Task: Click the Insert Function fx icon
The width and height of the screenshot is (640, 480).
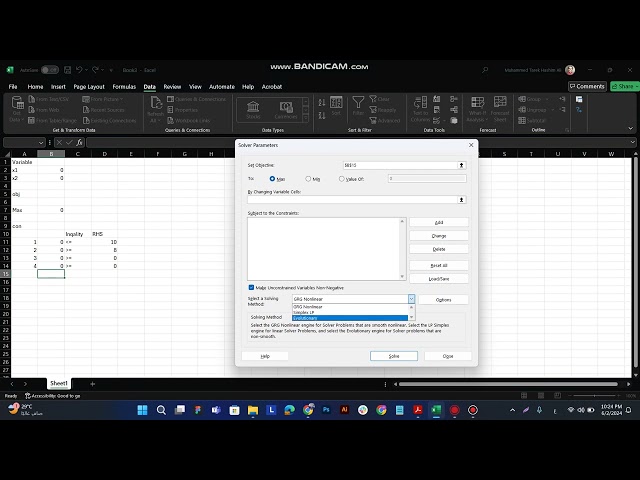Action: coord(79,142)
